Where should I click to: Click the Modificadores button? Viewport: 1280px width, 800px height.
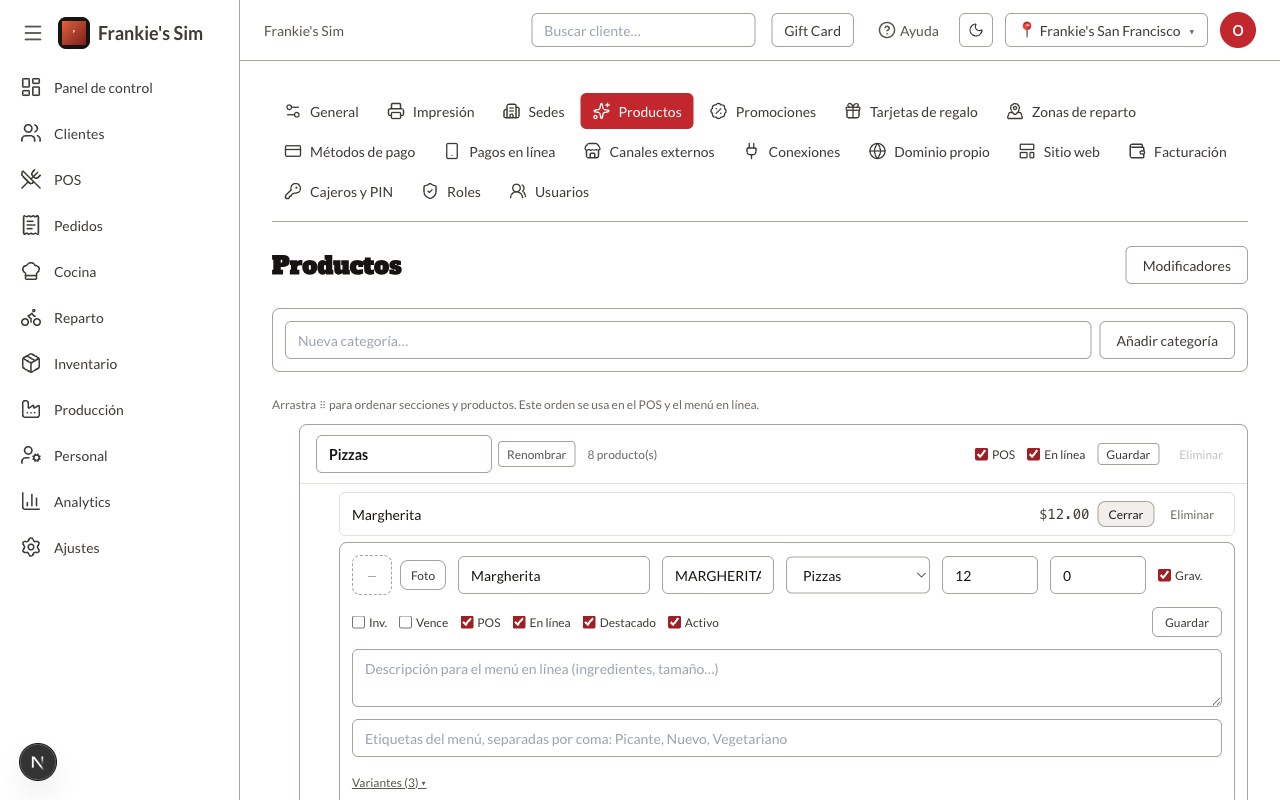tap(1187, 266)
